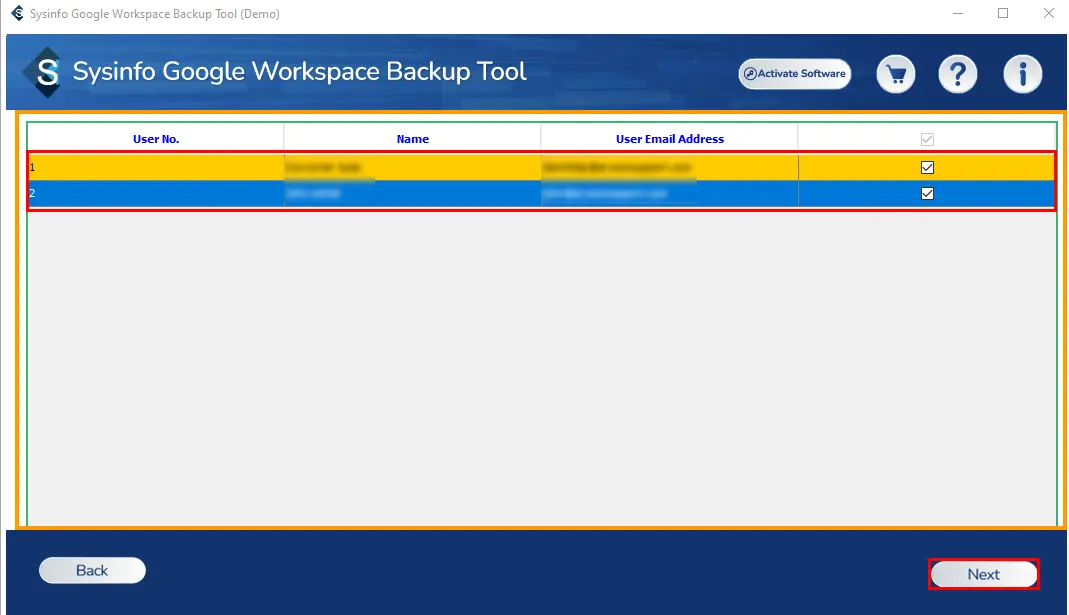Open the question mark help icon
The image size is (1069, 615).
coord(958,74)
